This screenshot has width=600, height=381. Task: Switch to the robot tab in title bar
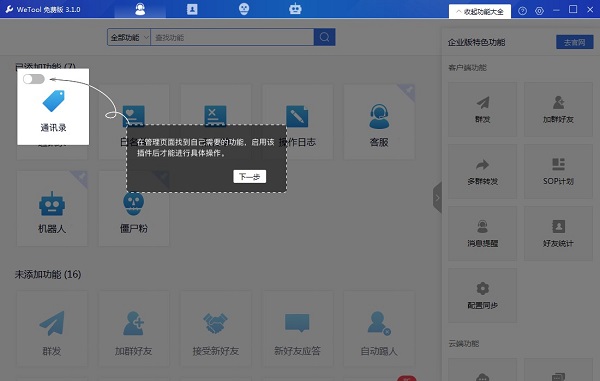click(295, 9)
